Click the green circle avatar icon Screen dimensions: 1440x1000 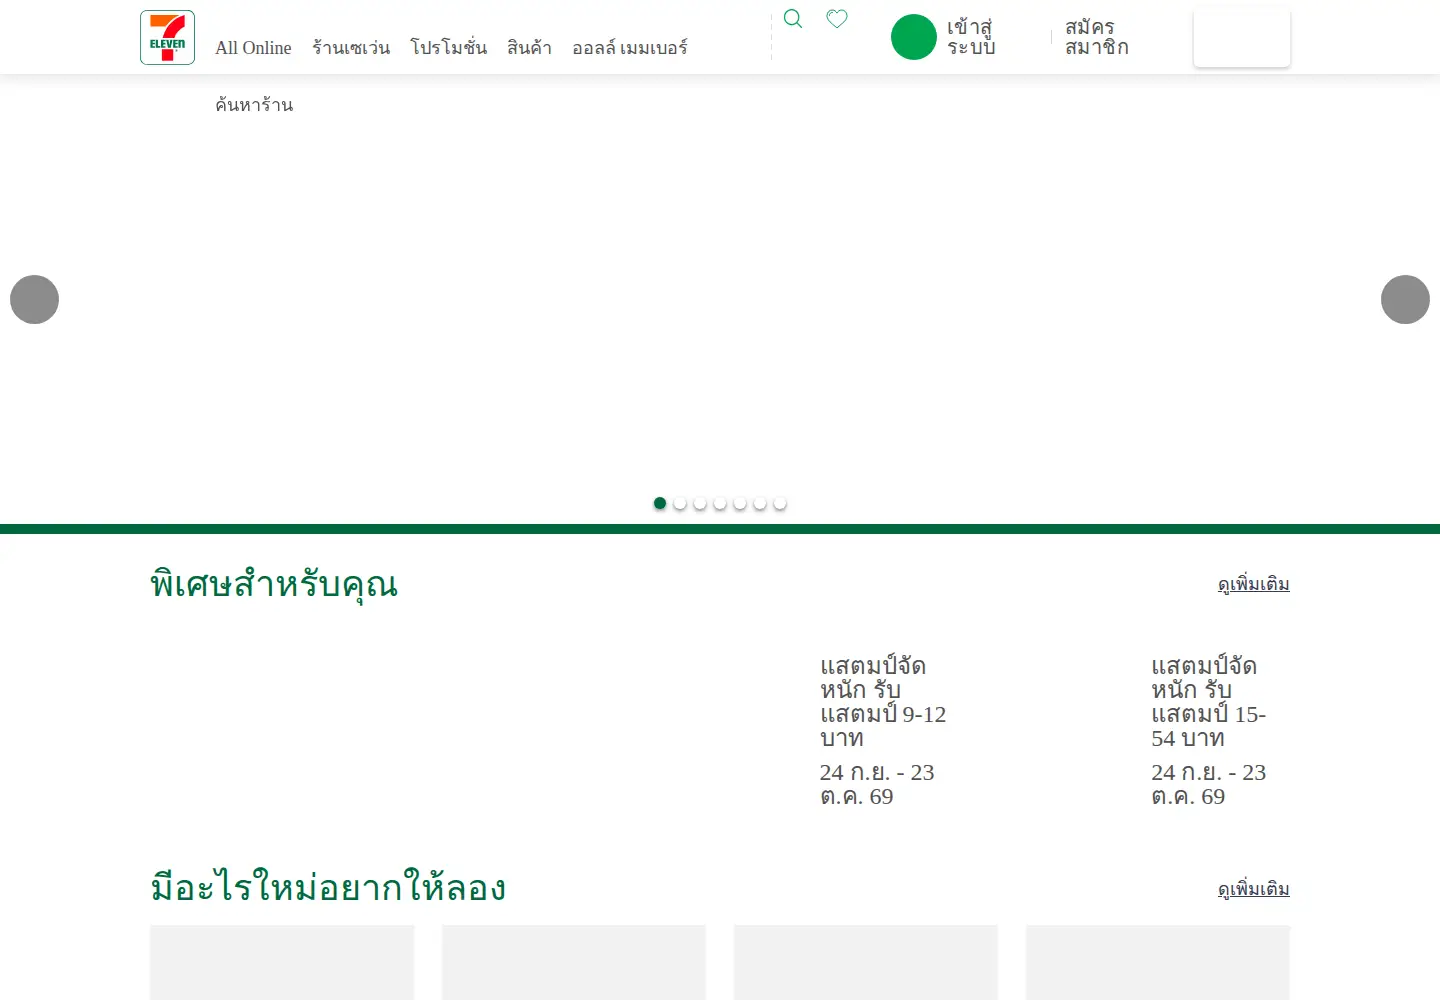913,37
